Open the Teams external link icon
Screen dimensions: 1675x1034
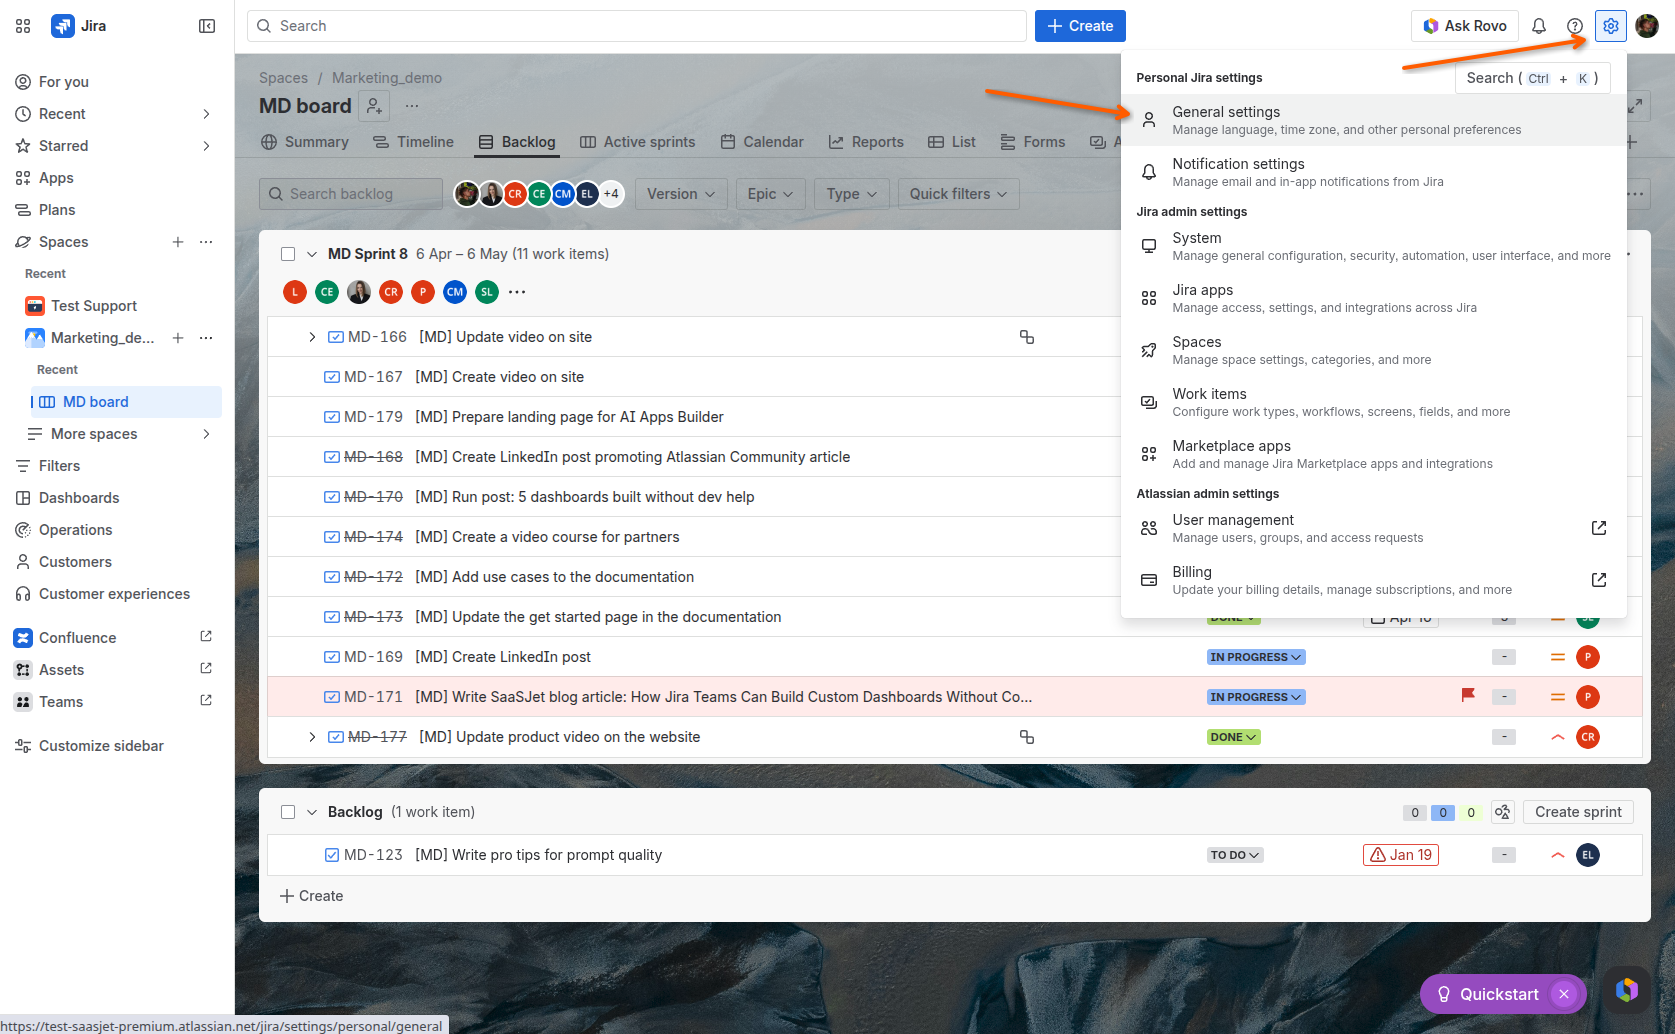(206, 701)
